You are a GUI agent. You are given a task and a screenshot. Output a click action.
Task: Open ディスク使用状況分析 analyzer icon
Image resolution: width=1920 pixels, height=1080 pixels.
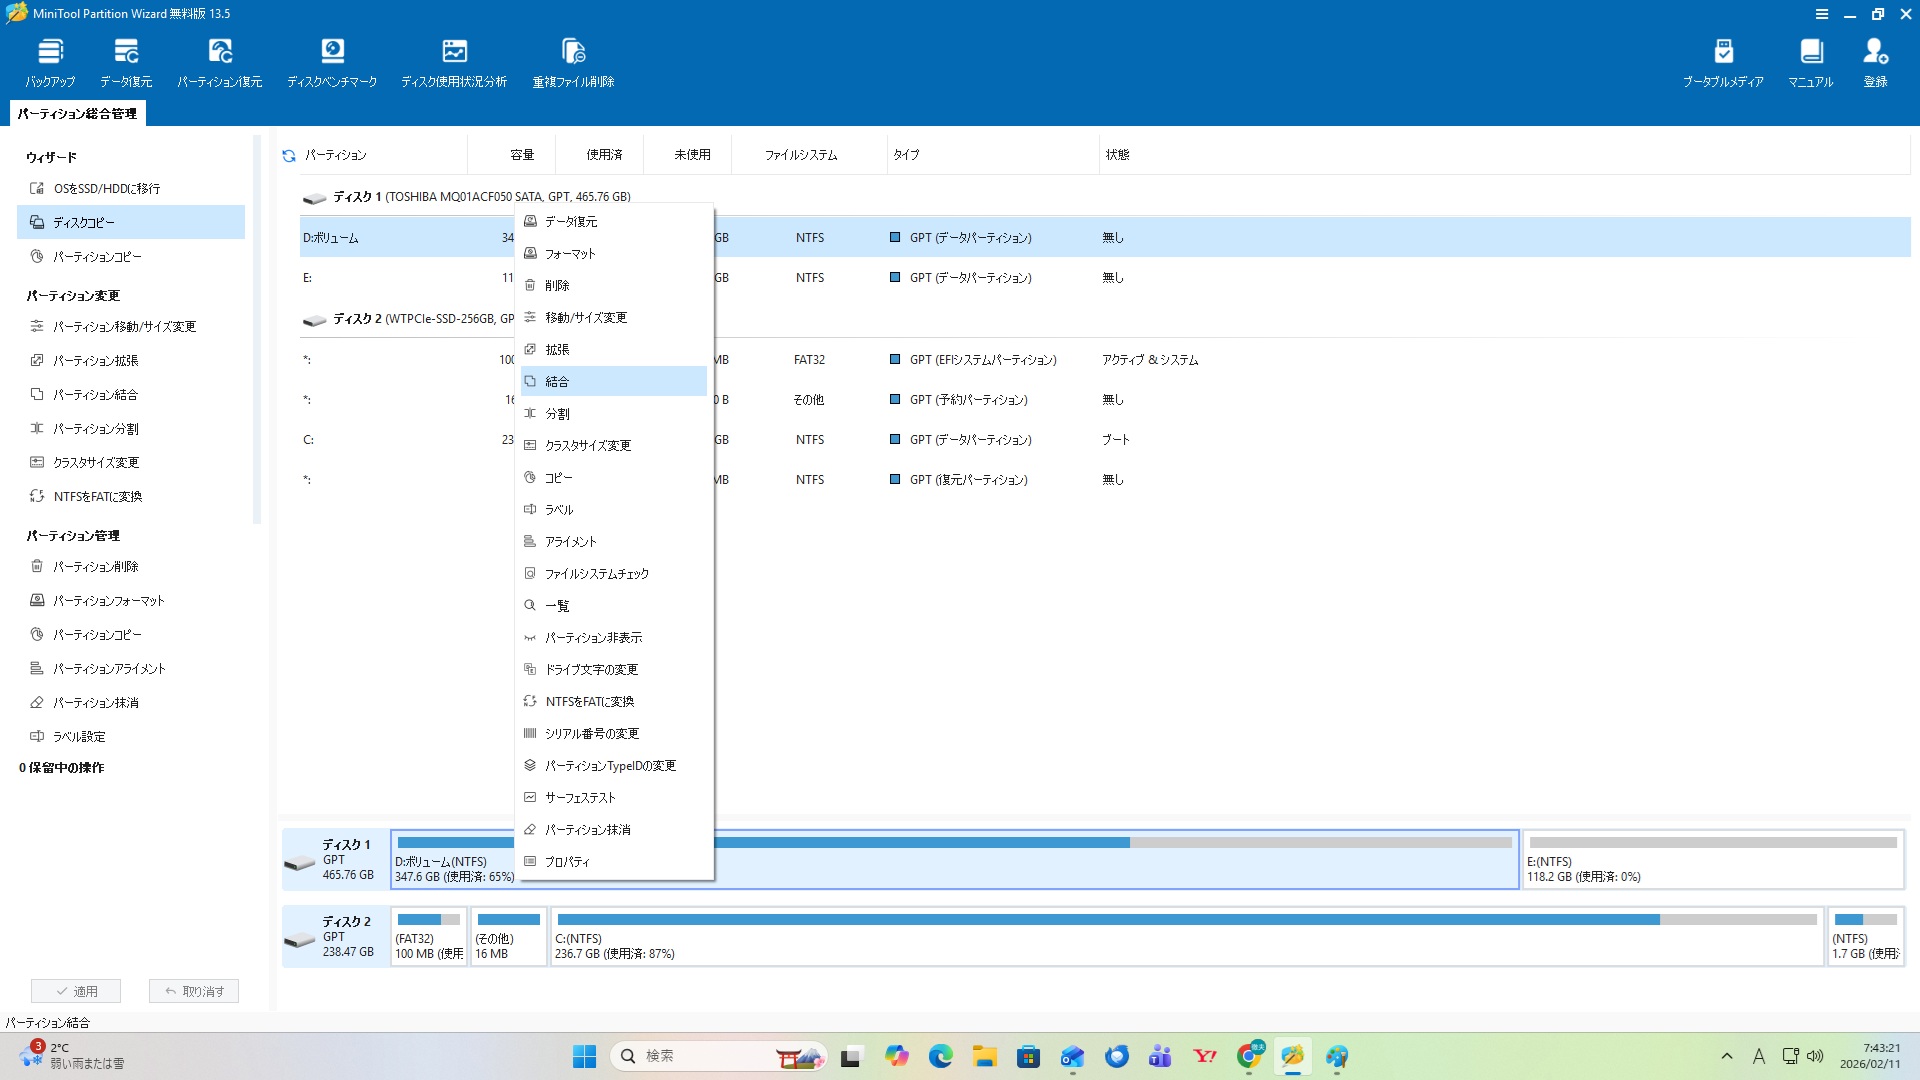(454, 52)
